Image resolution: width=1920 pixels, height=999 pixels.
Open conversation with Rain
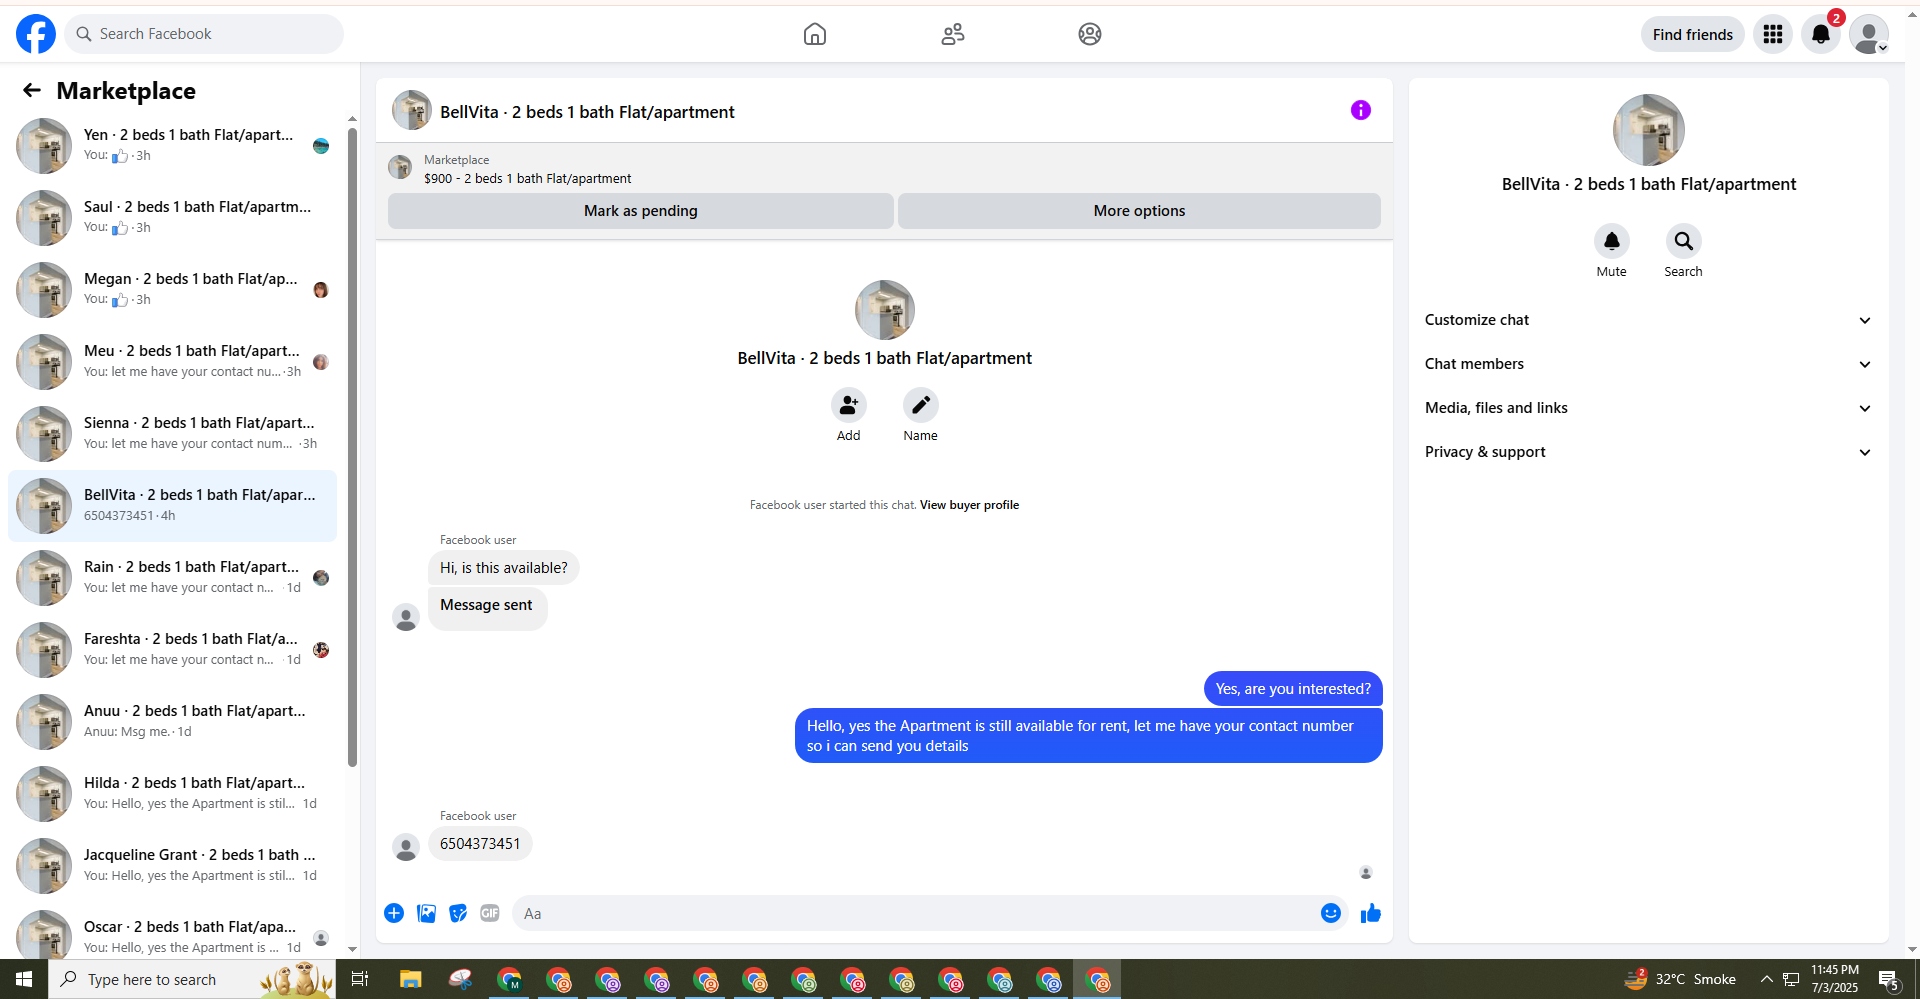click(172, 578)
